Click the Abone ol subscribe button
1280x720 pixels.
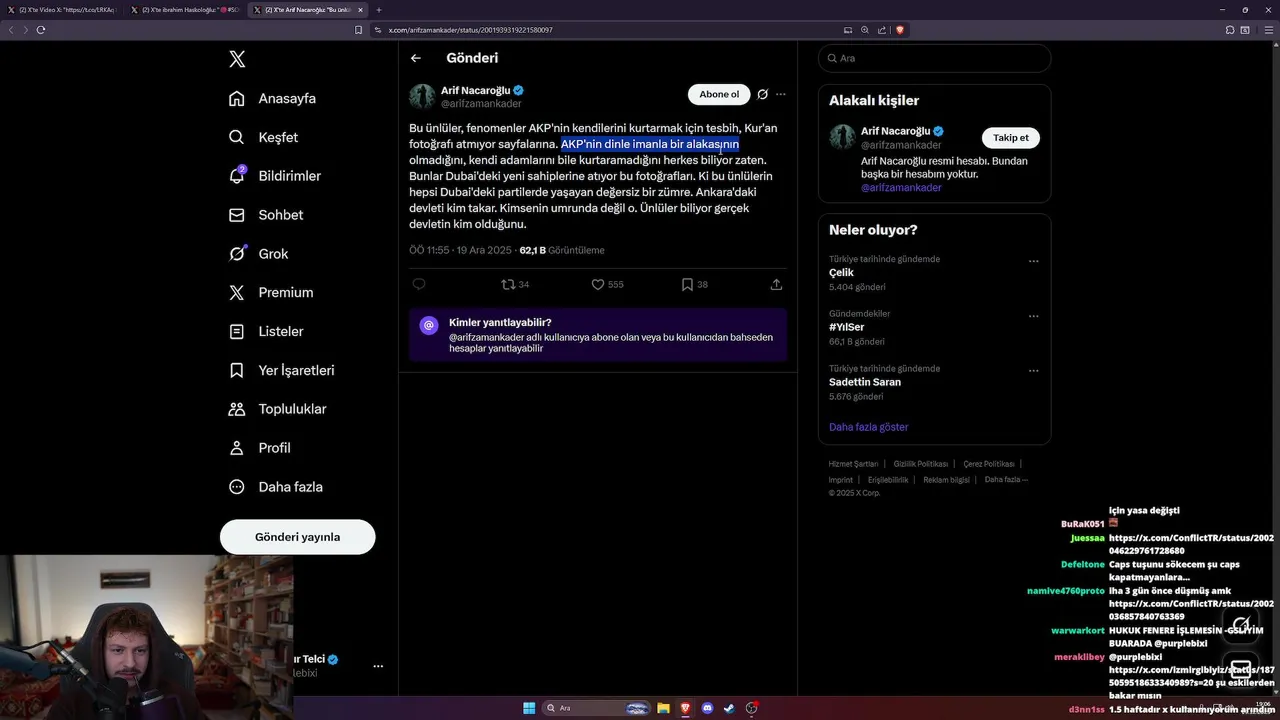pos(719,94)
